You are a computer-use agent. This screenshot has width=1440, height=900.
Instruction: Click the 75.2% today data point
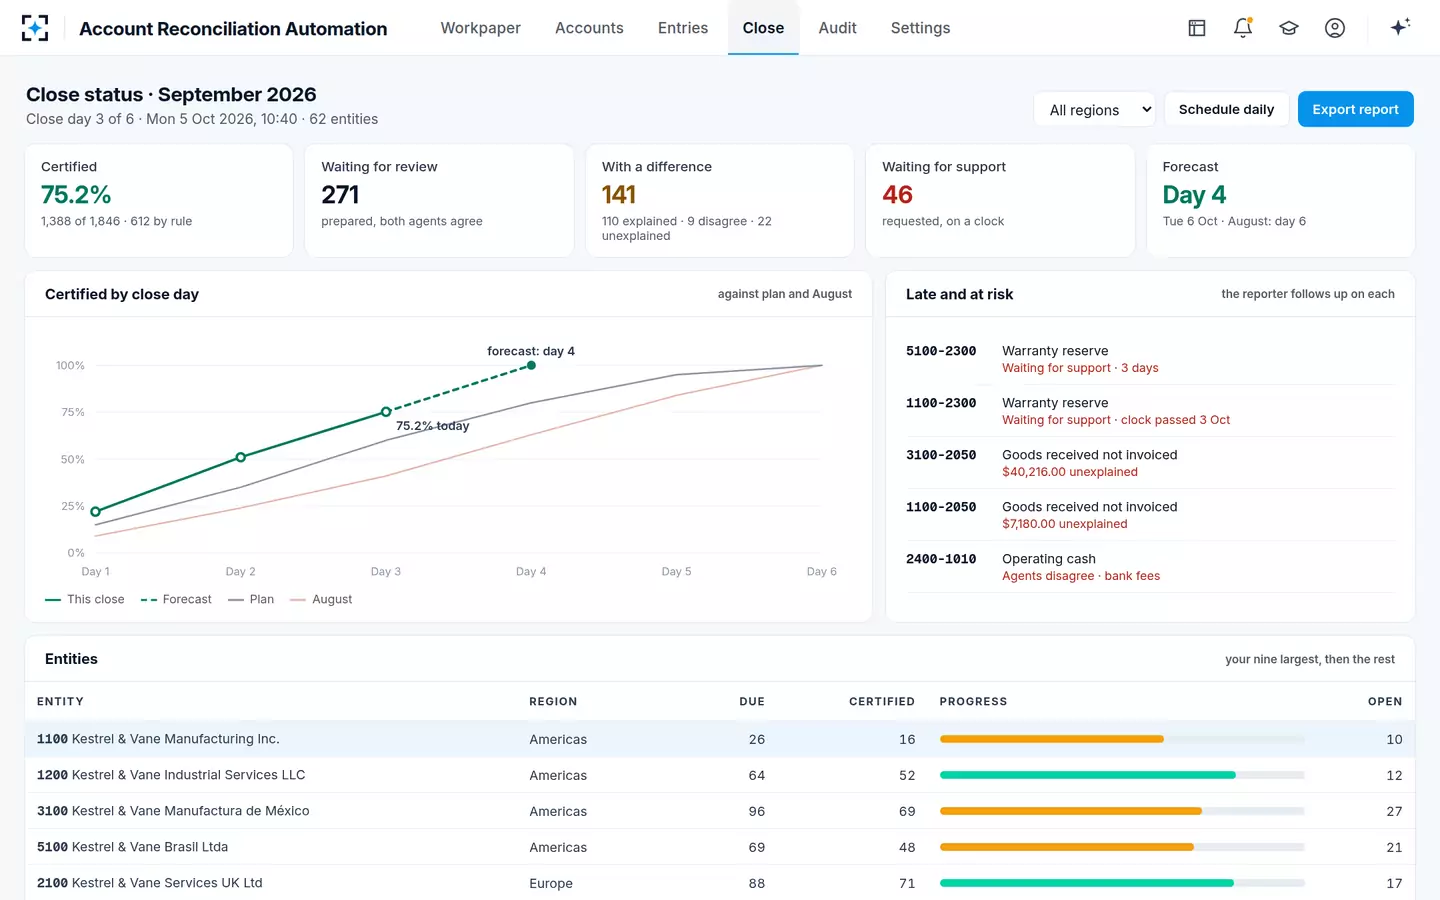(386, 412)
